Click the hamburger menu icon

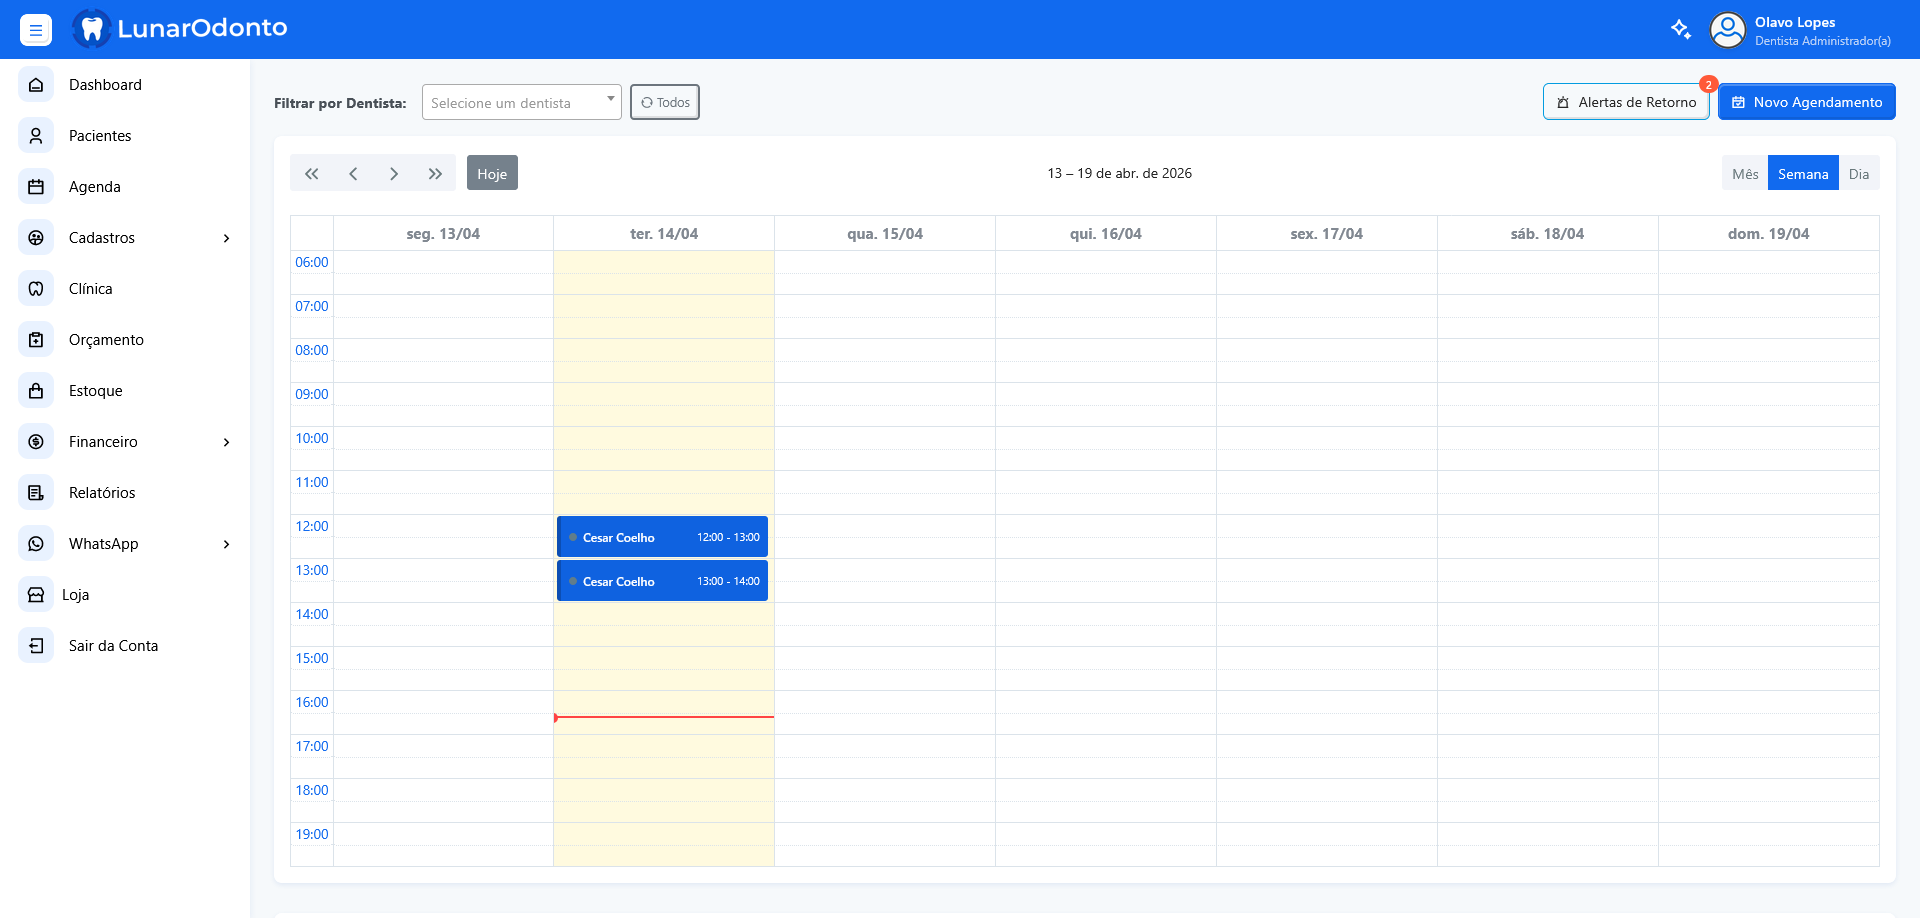coord(36,30)
